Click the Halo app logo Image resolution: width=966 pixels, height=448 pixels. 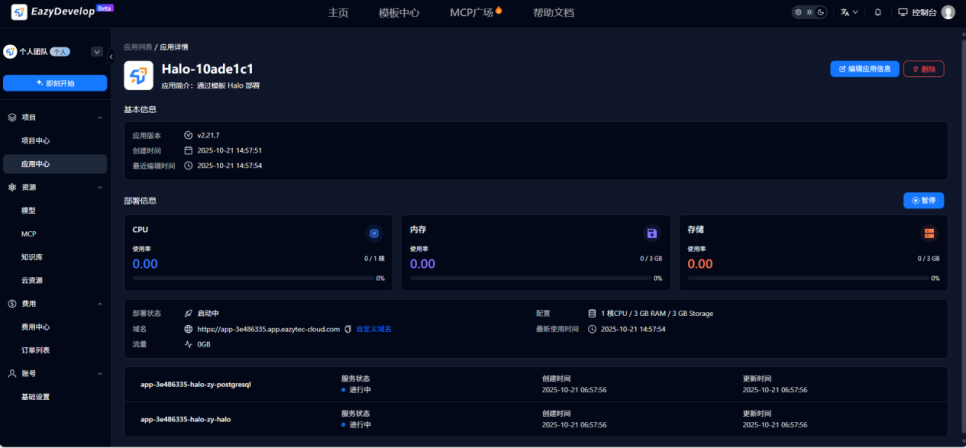138,75
